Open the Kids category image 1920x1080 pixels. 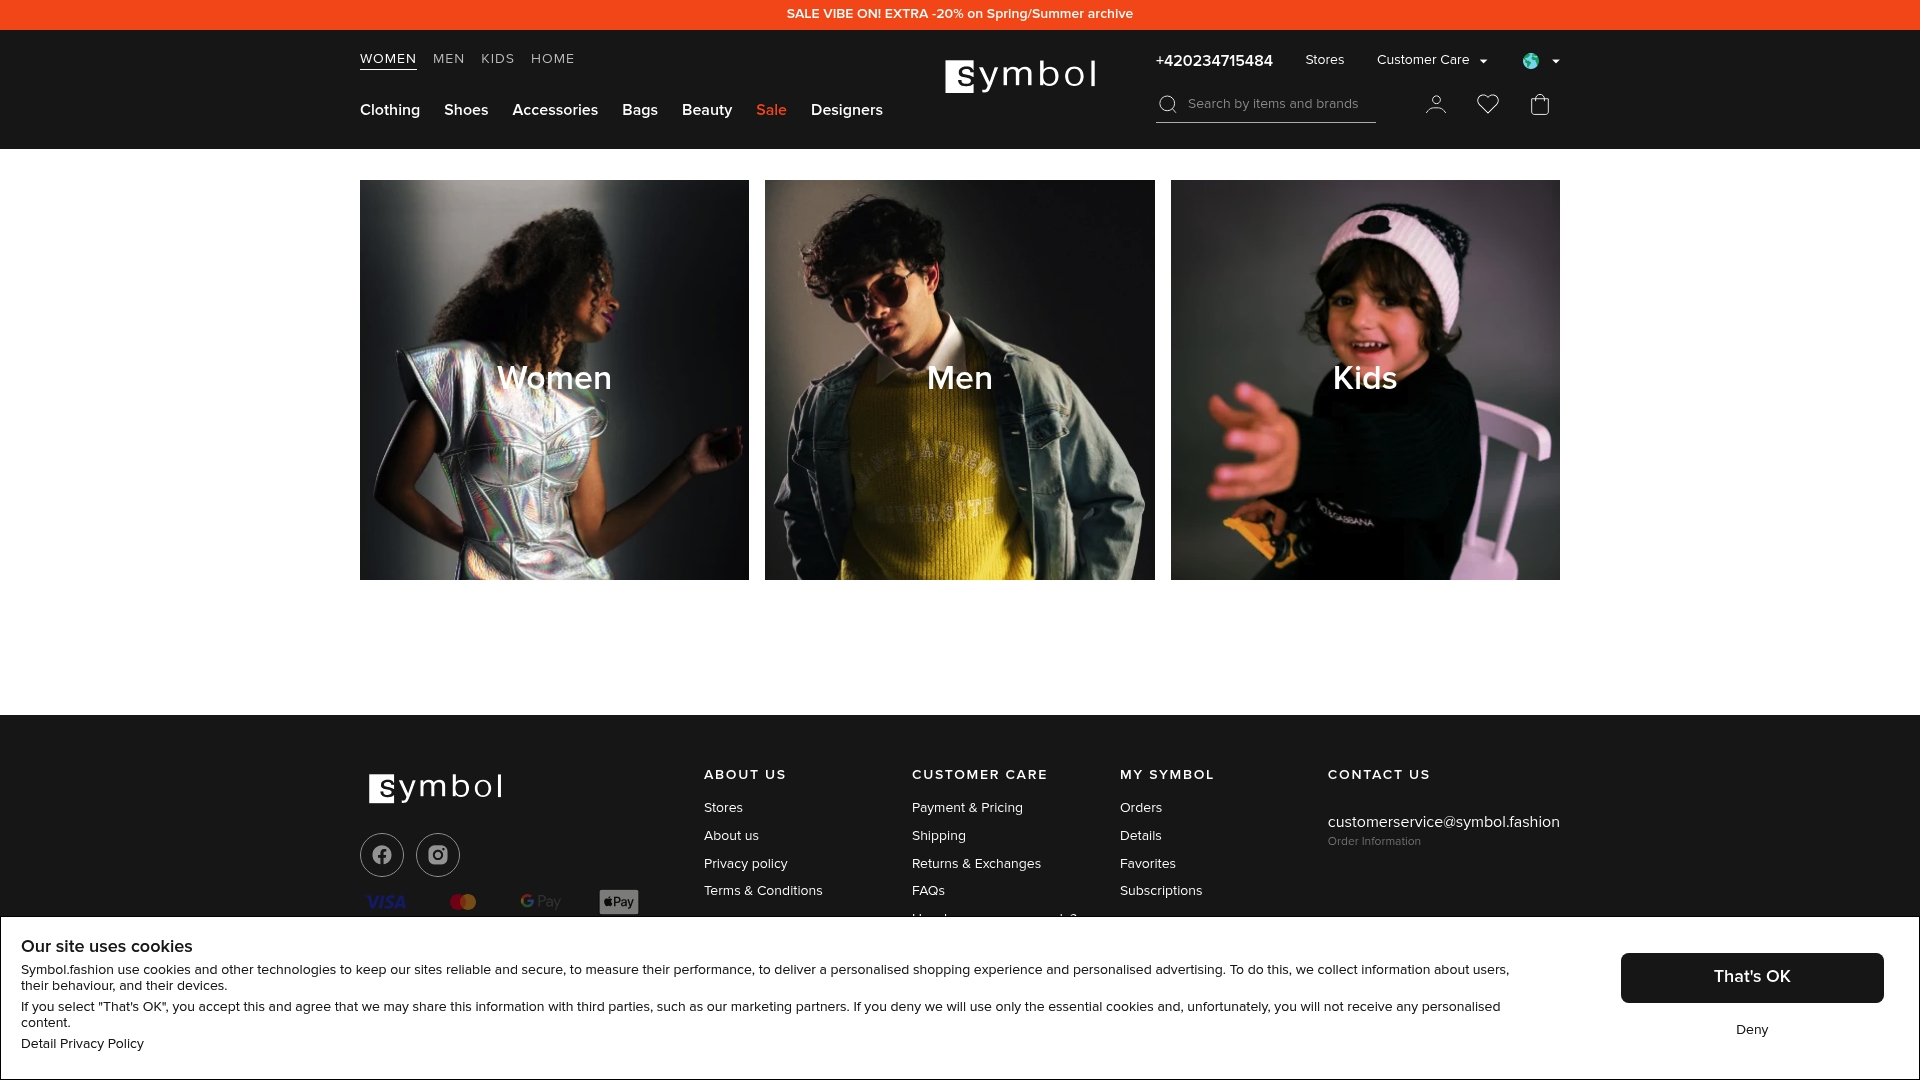click(1365, 380)
